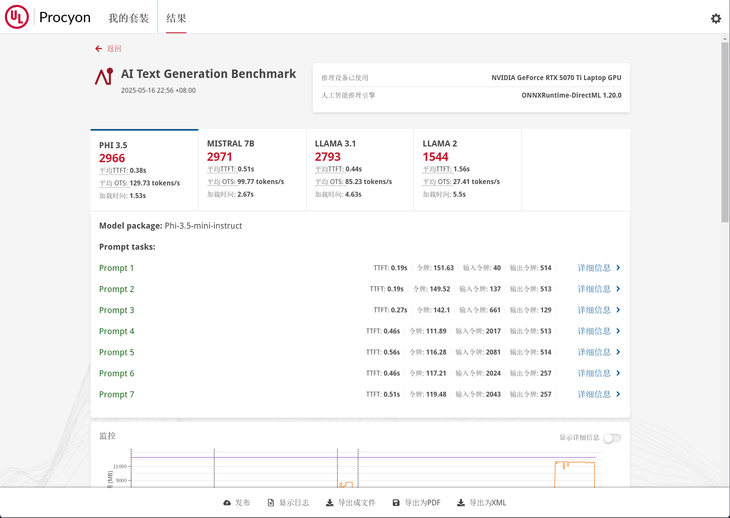Open settings via the gear icon
The width and height of the screenshot is (730, 518).
tap(716, 19)
